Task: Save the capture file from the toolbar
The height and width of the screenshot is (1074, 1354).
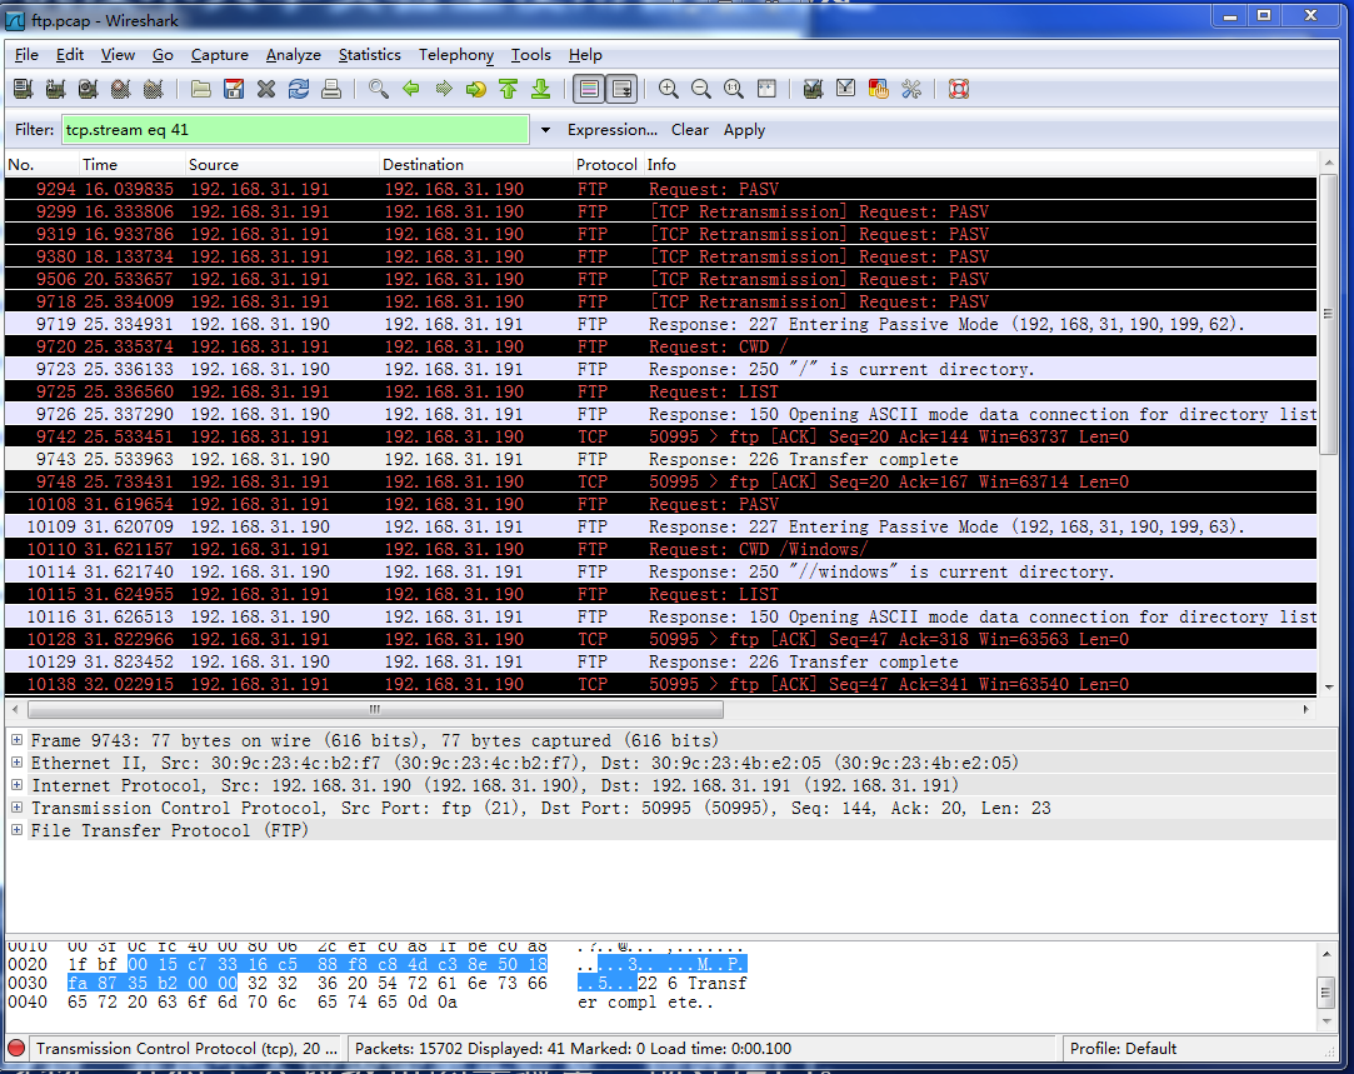Action: tap(234, 89)
